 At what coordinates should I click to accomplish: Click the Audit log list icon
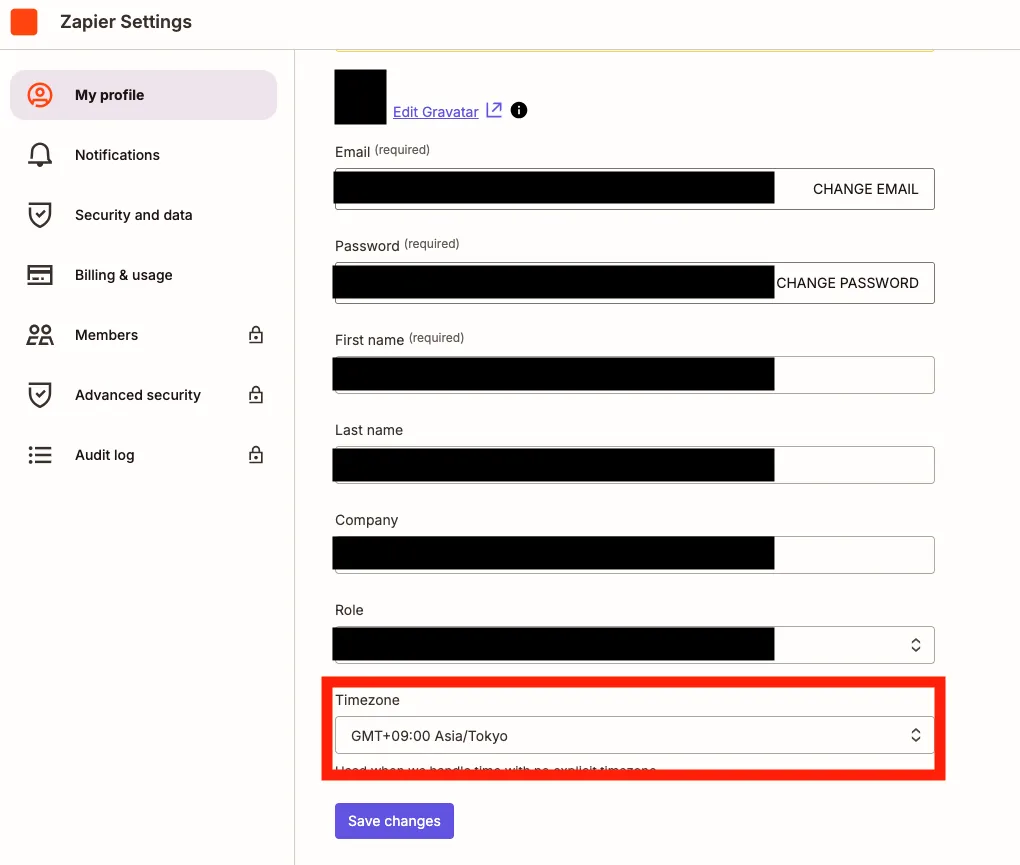click(40, 455)
